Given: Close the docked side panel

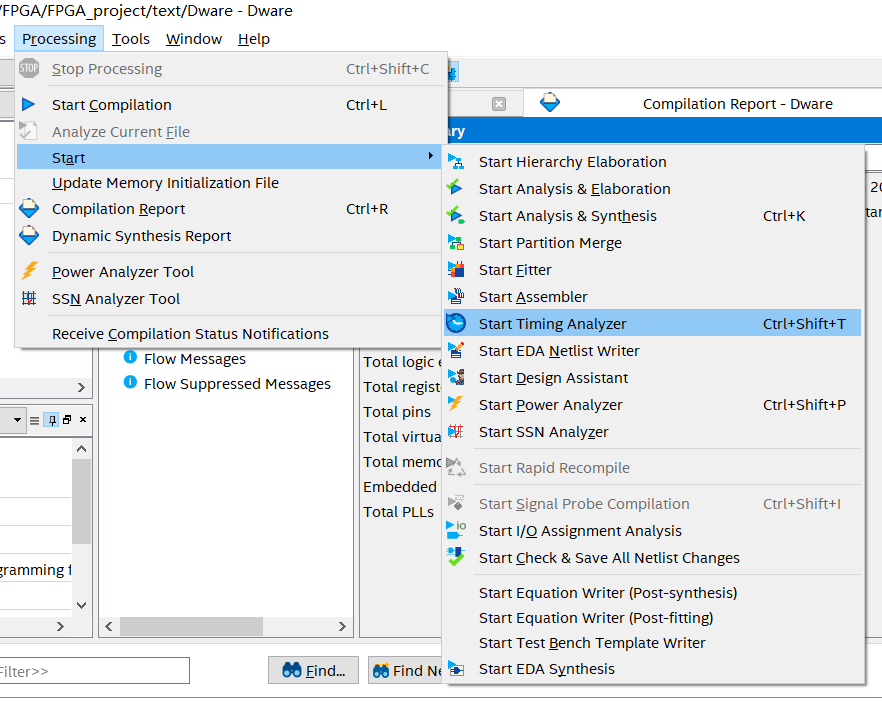Looking at the screenshot, I should coord(83,420).
